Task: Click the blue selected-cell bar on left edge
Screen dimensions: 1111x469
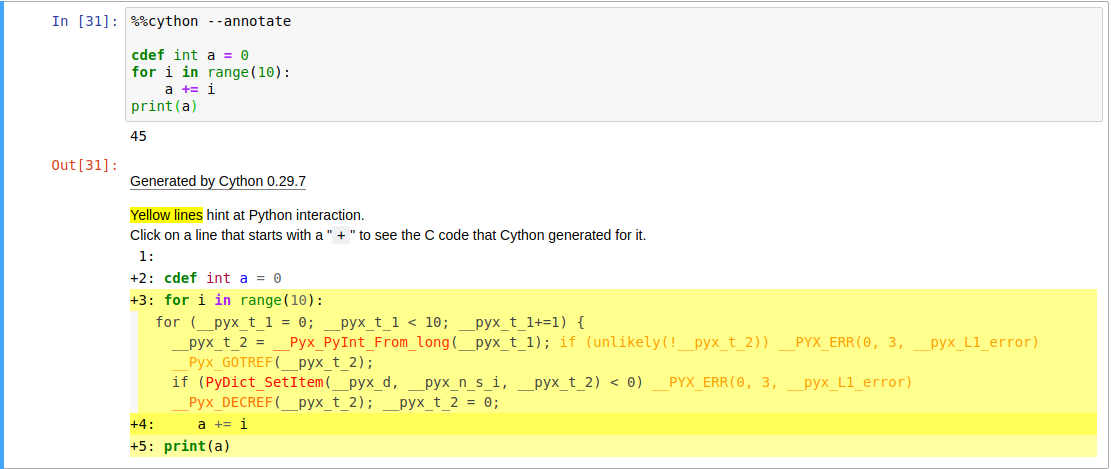Action: (x=2, y=234)
